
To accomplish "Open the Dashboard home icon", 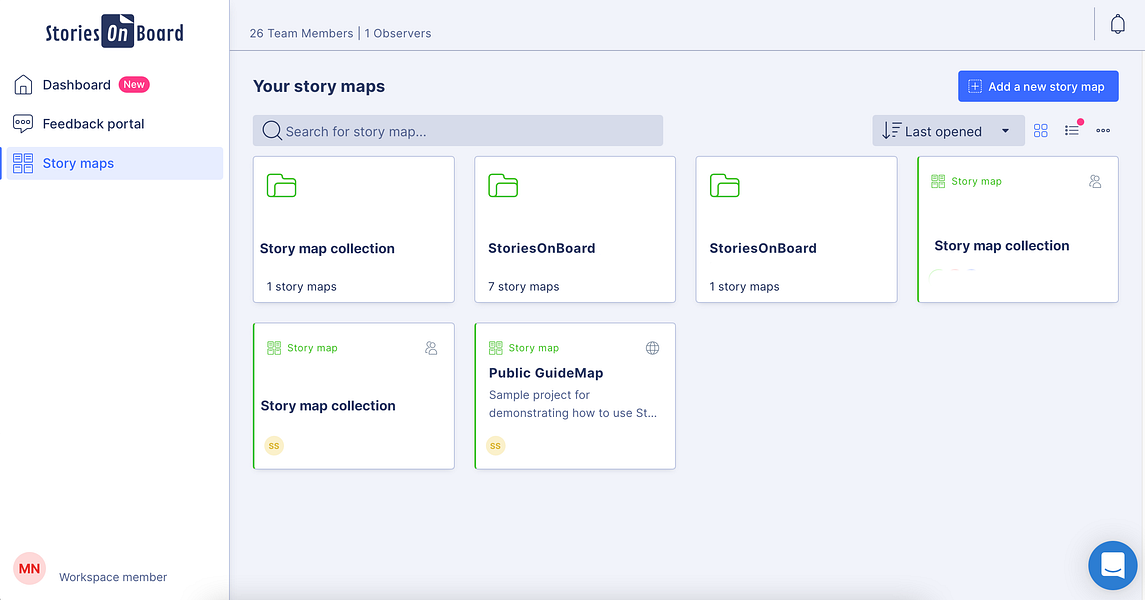I will 23,85.
